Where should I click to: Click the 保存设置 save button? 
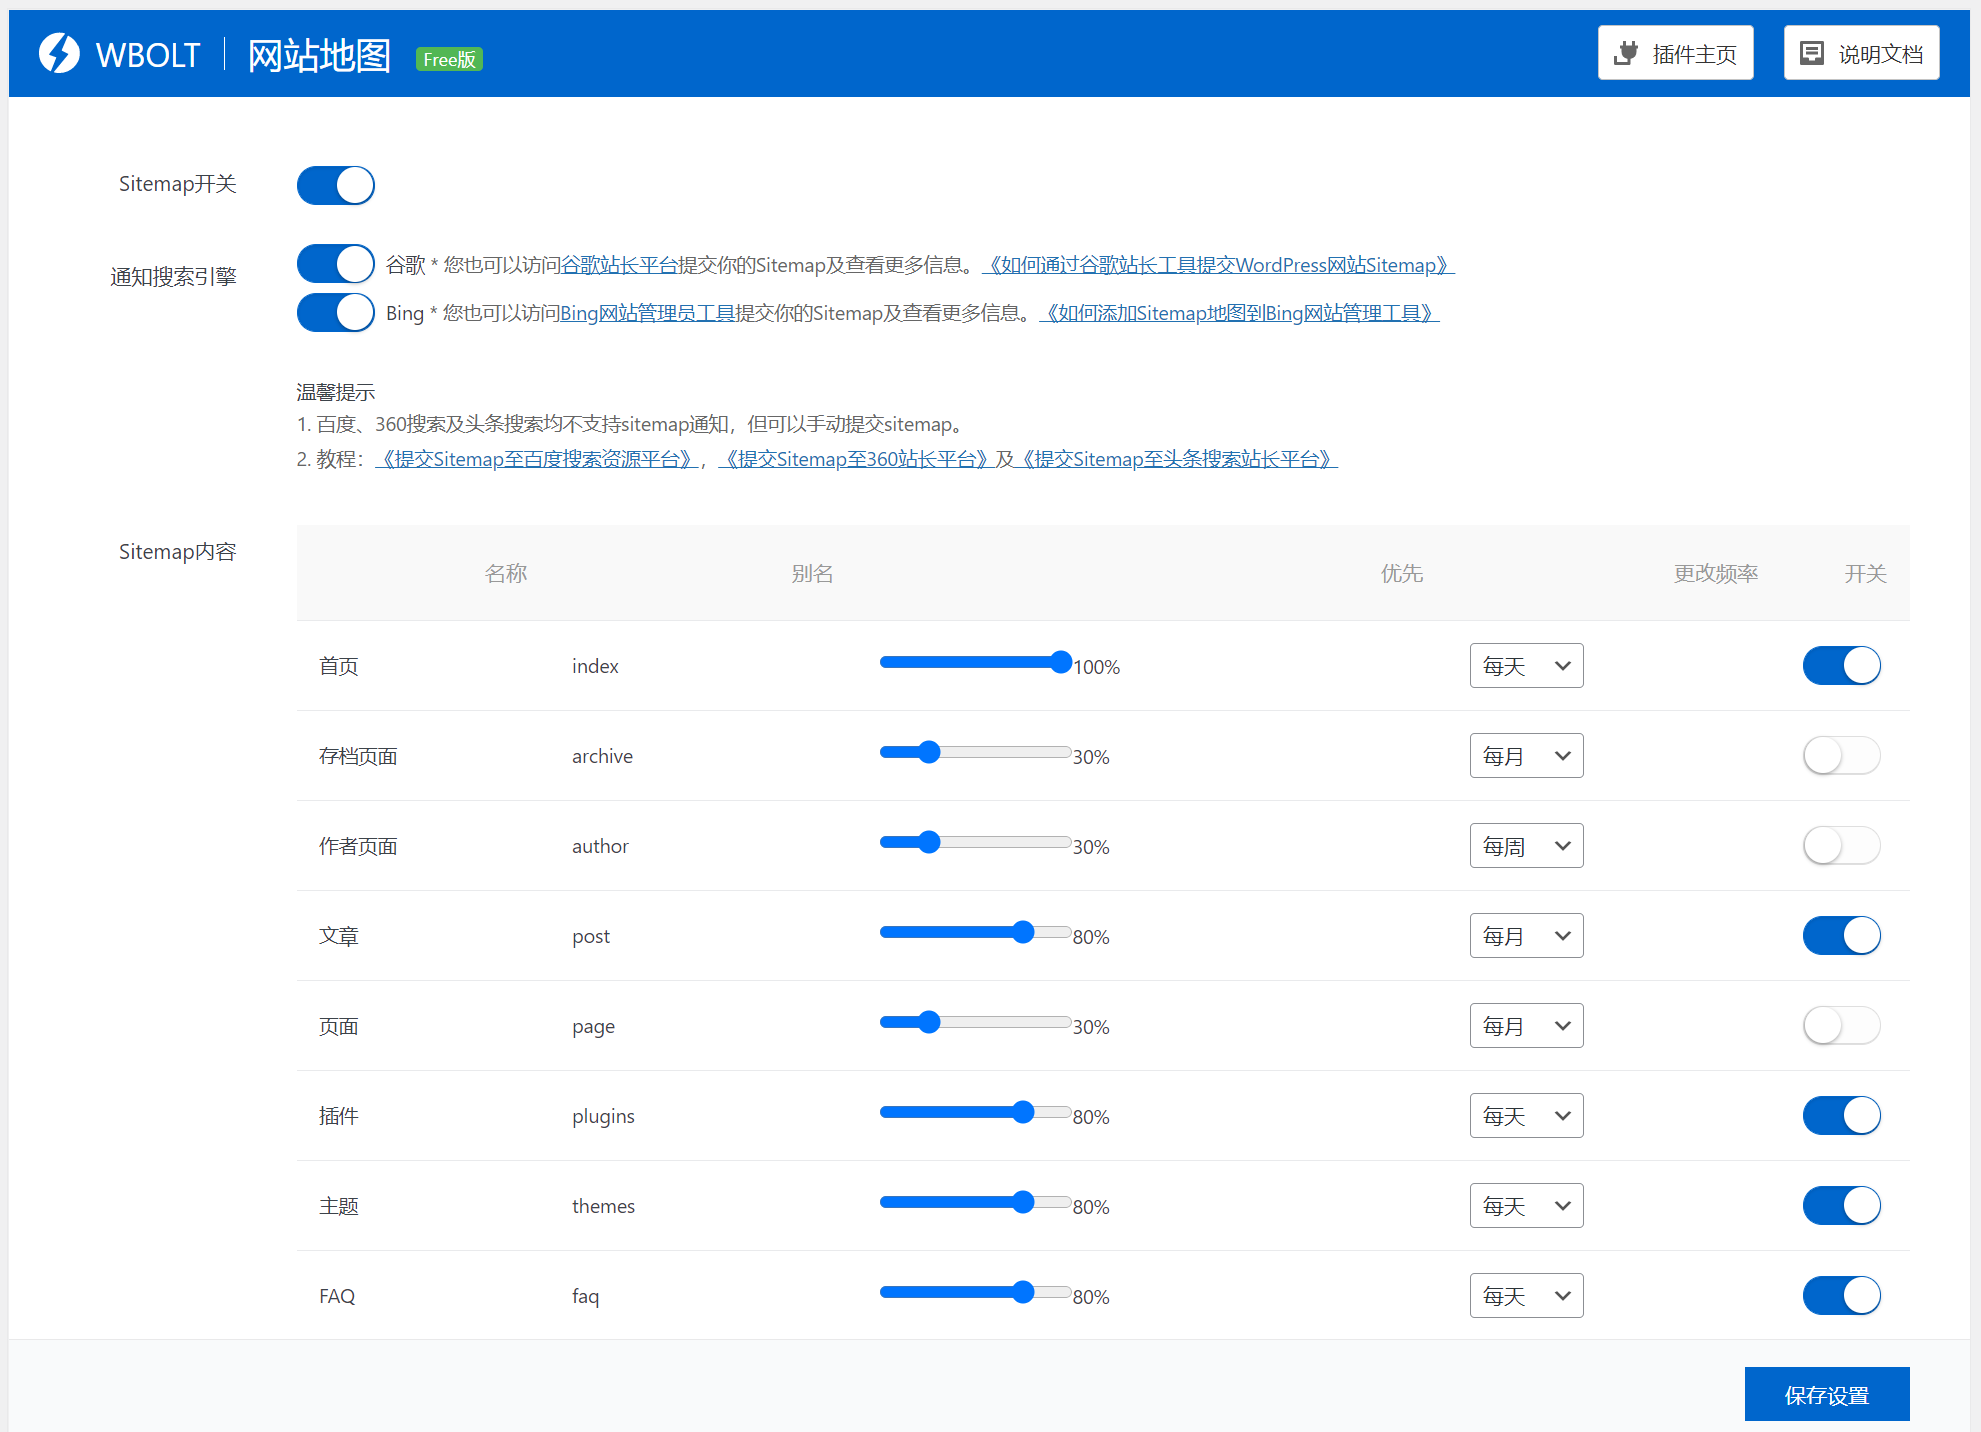(x=1826, y=1394)
